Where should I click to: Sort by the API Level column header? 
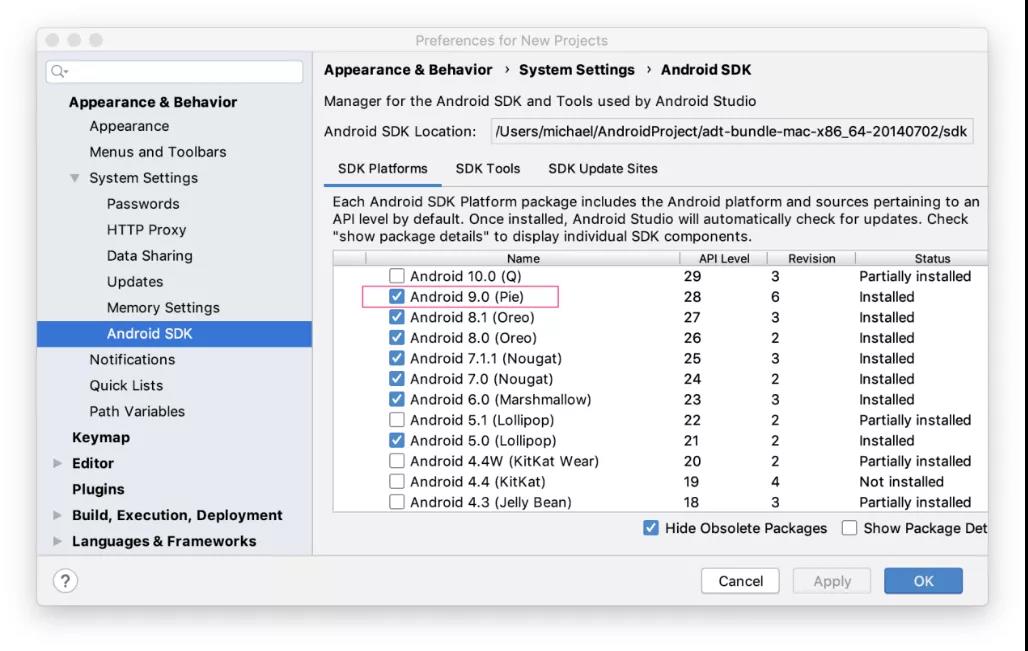tap(724, 258)
